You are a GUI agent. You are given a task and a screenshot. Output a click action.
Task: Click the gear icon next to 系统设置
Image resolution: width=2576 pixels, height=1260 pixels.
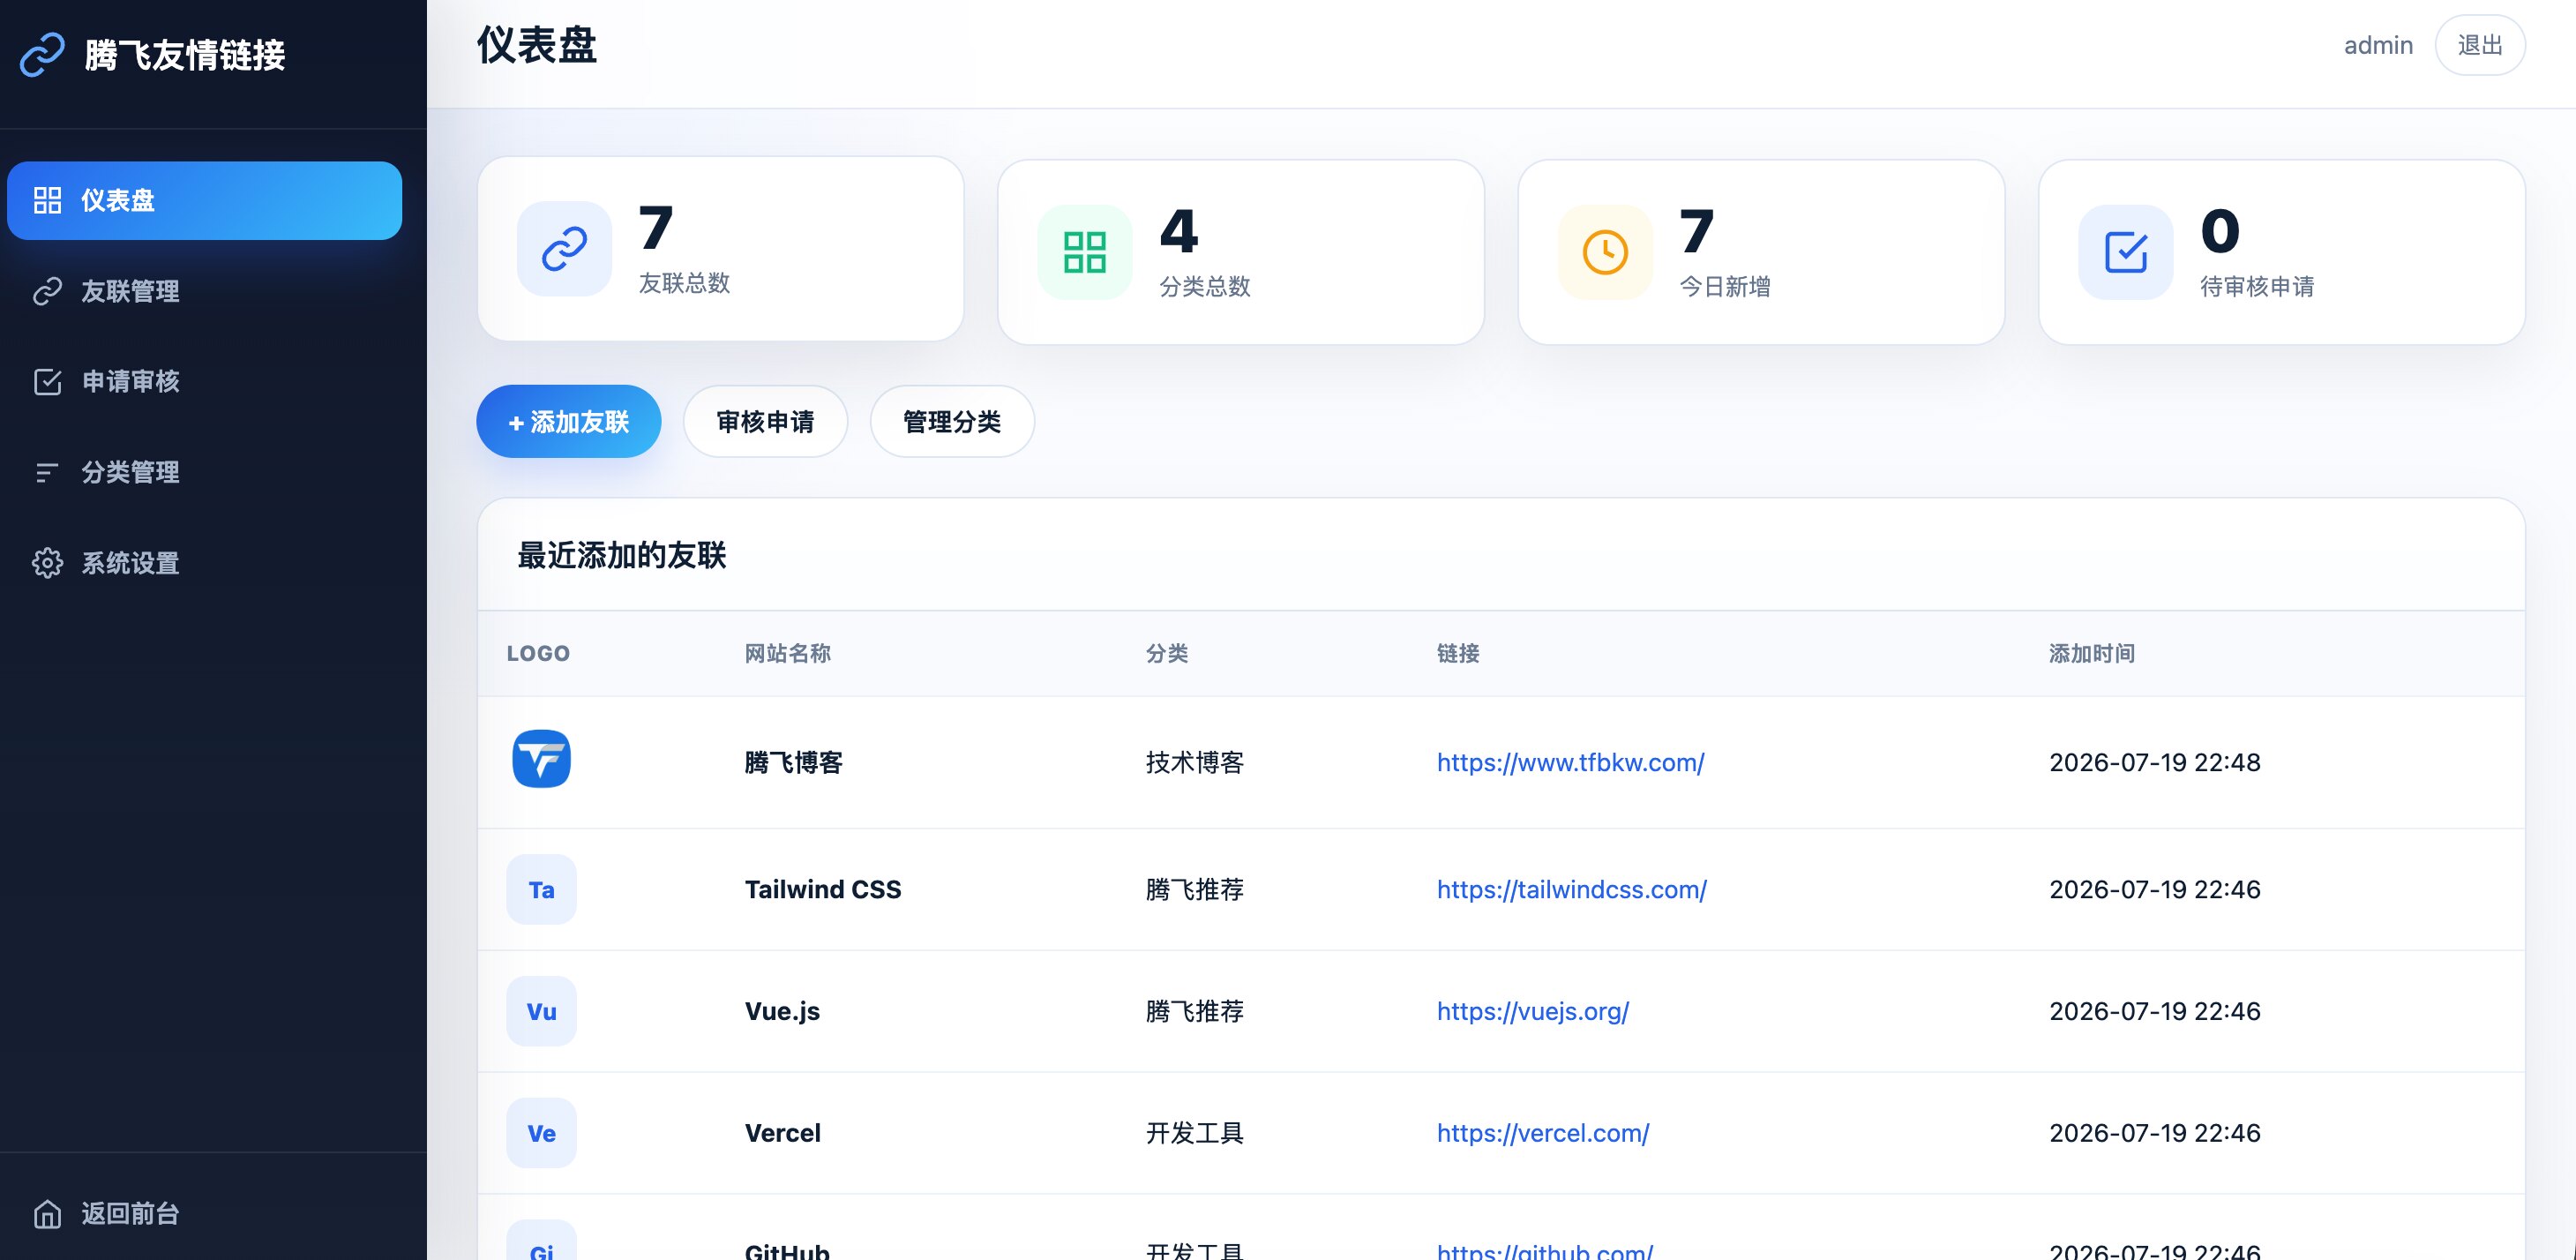point(47,563)
